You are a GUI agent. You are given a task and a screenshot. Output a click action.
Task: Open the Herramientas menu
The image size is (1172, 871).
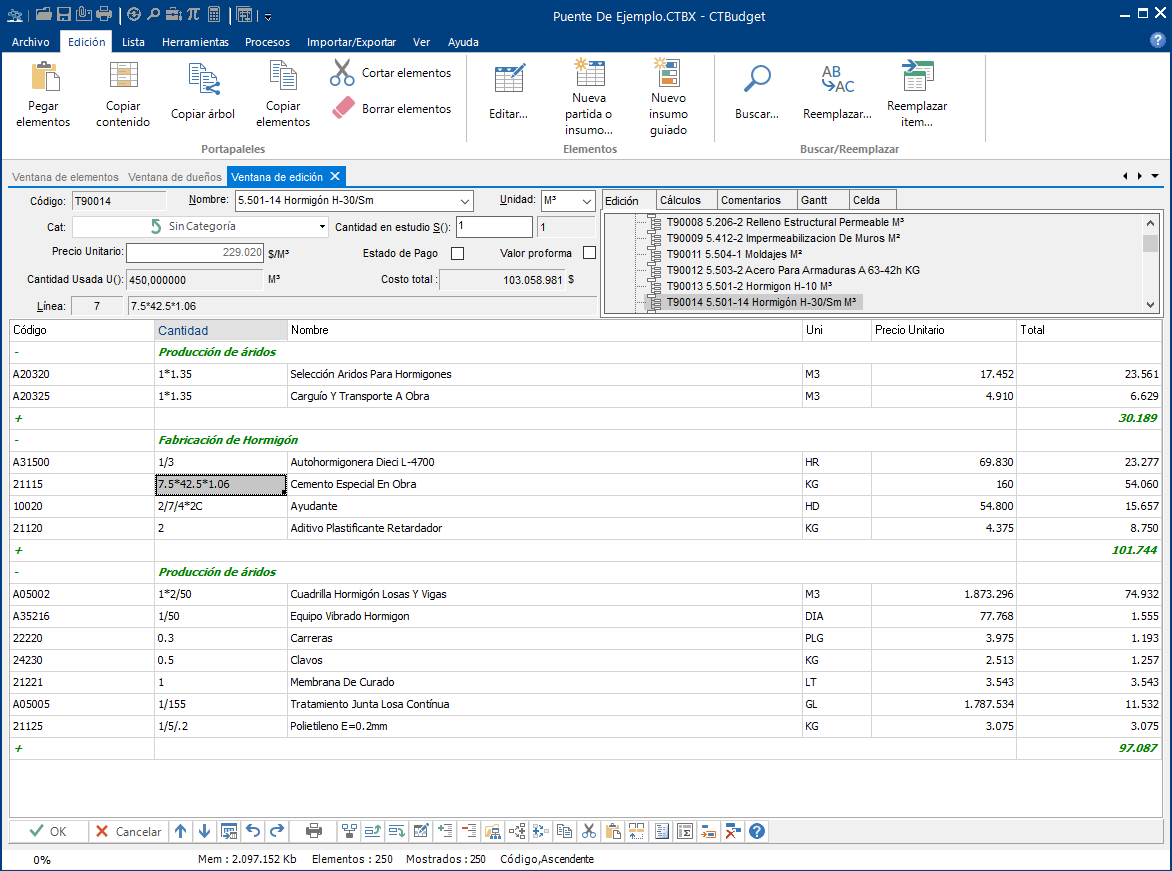tap(195, 42)
